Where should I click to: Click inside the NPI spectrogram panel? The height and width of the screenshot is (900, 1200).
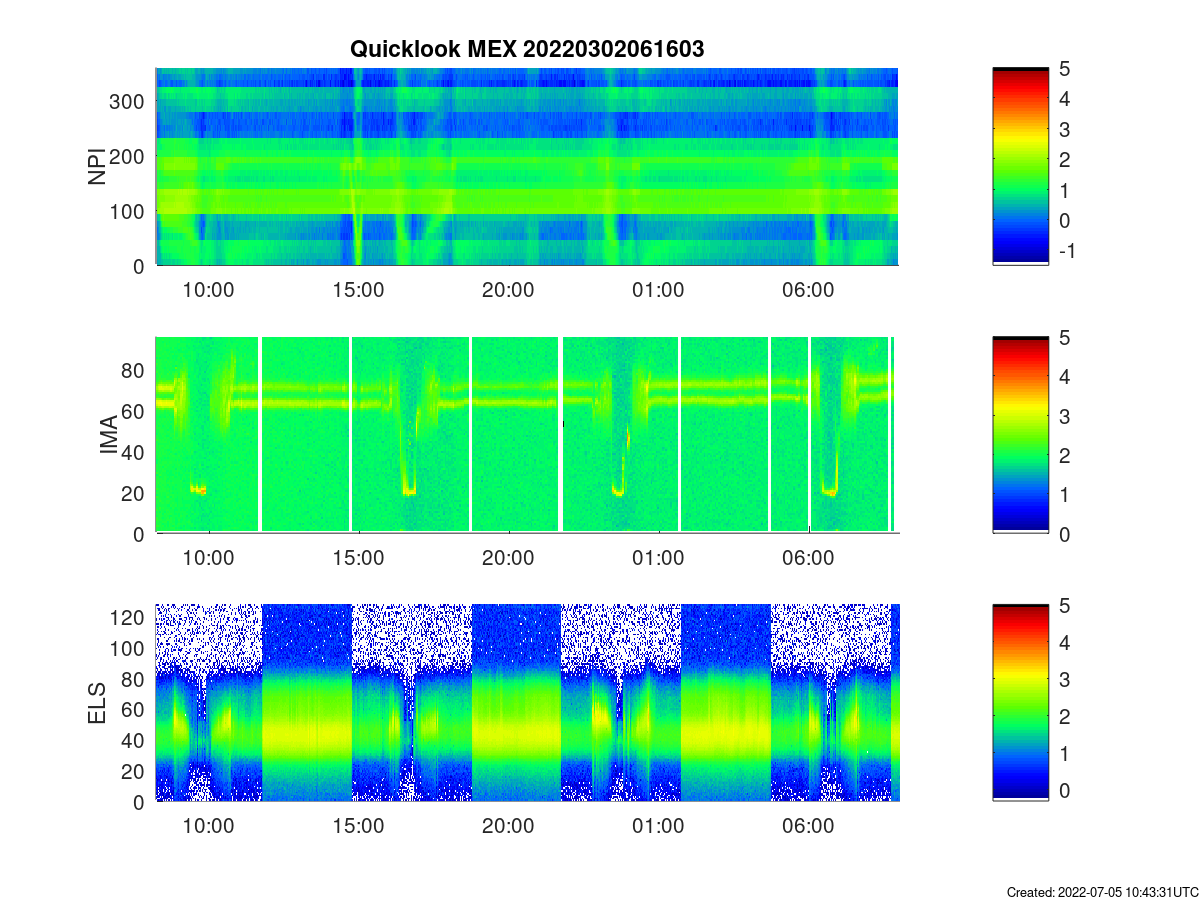527,166
